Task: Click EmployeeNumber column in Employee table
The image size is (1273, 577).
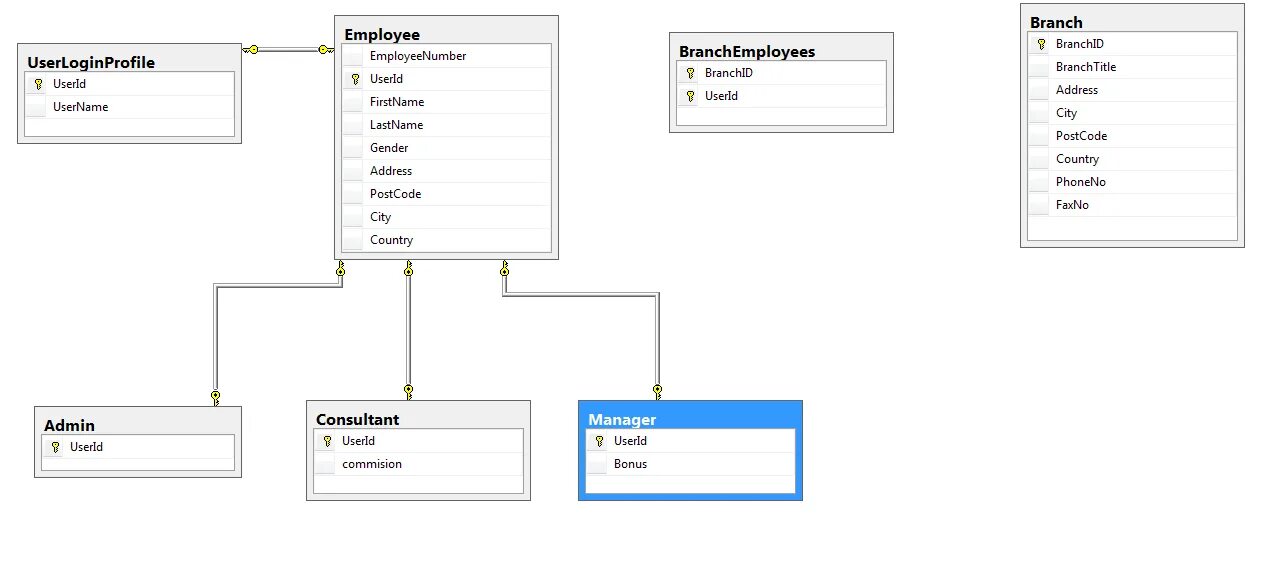Action: (x=446, y=56)
